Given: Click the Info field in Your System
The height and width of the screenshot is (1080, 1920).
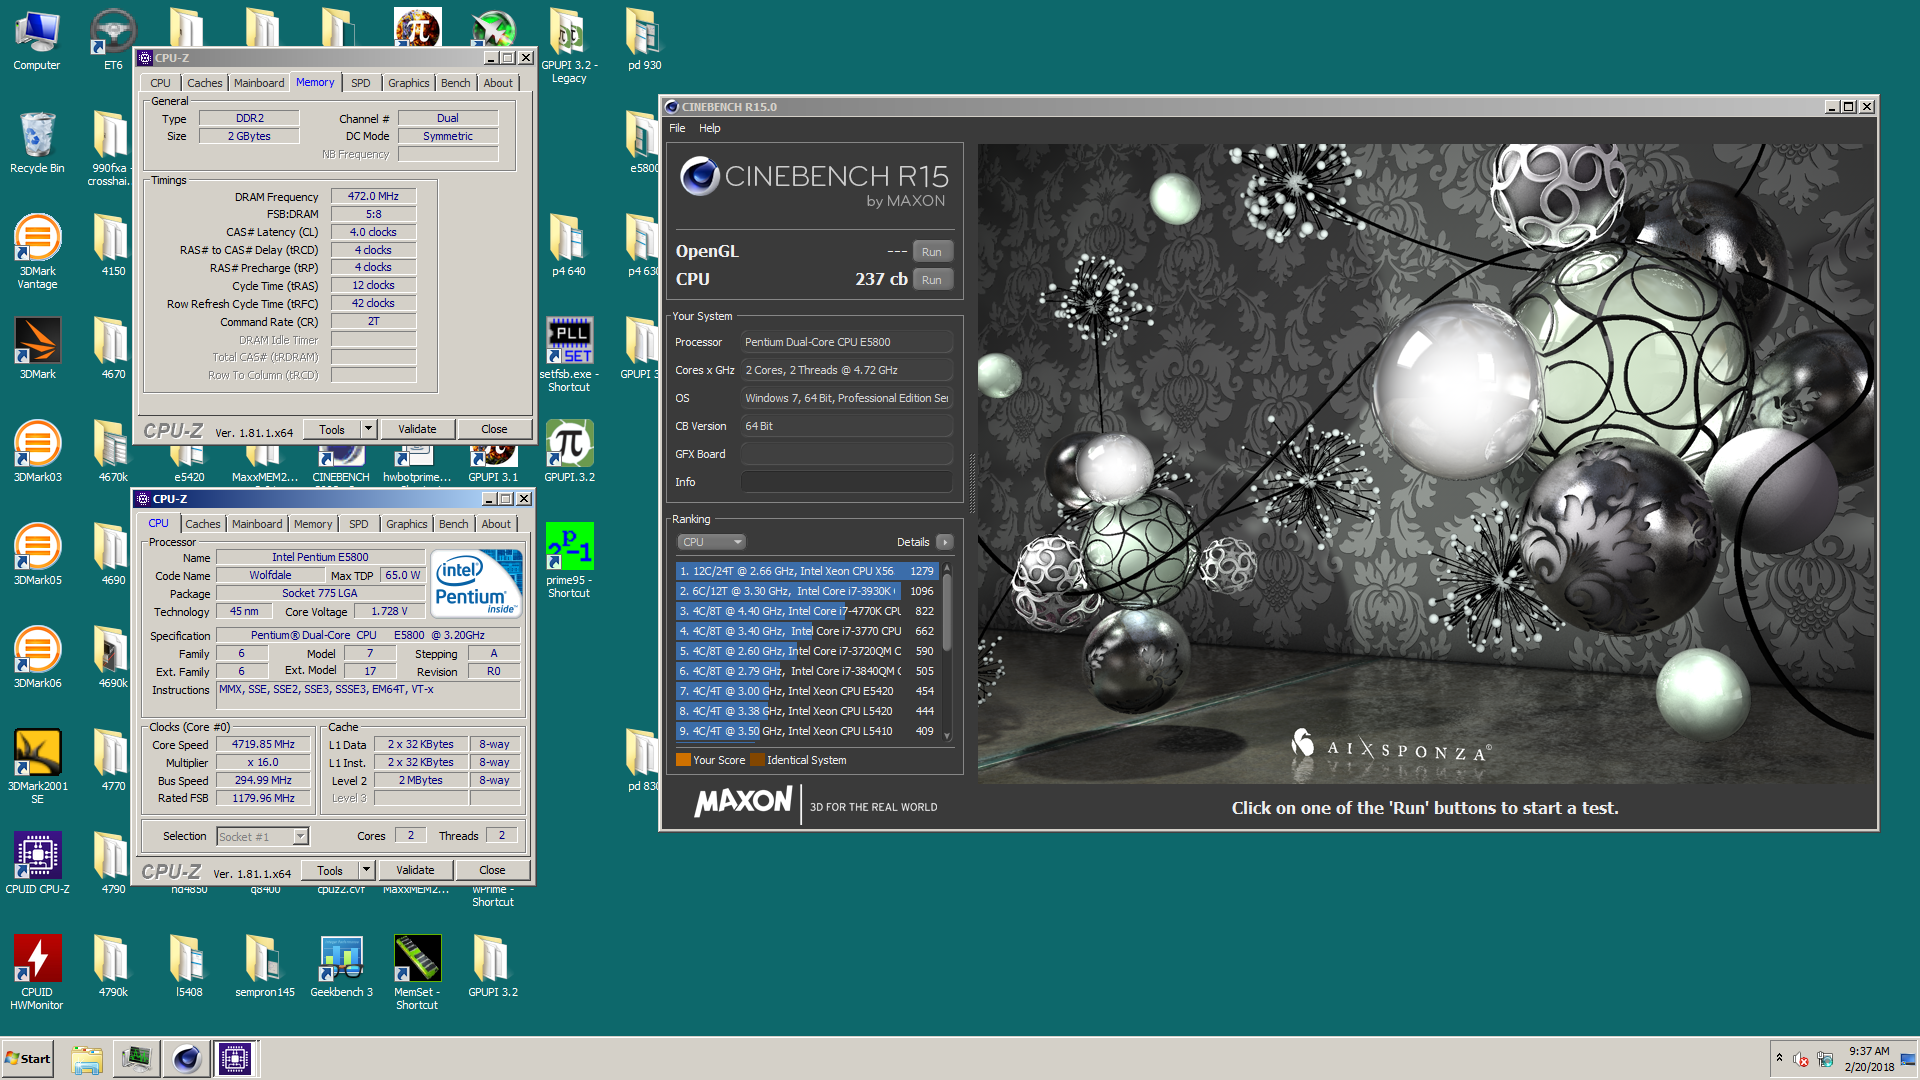Looking at the screenshot, I should click(846, 482).
